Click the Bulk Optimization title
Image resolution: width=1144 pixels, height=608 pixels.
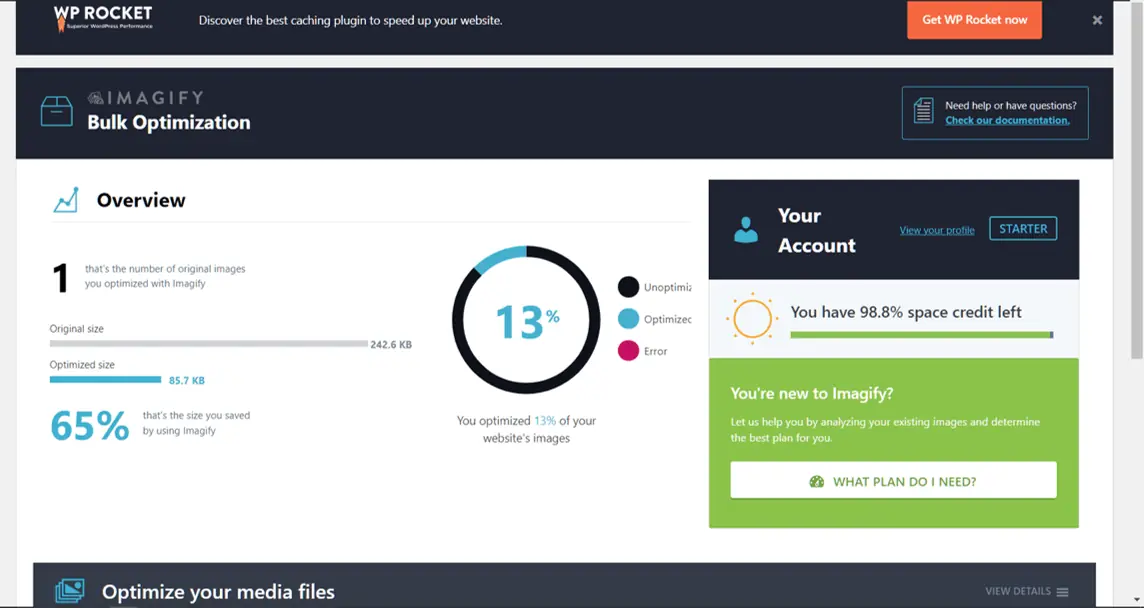coord(169,122)
